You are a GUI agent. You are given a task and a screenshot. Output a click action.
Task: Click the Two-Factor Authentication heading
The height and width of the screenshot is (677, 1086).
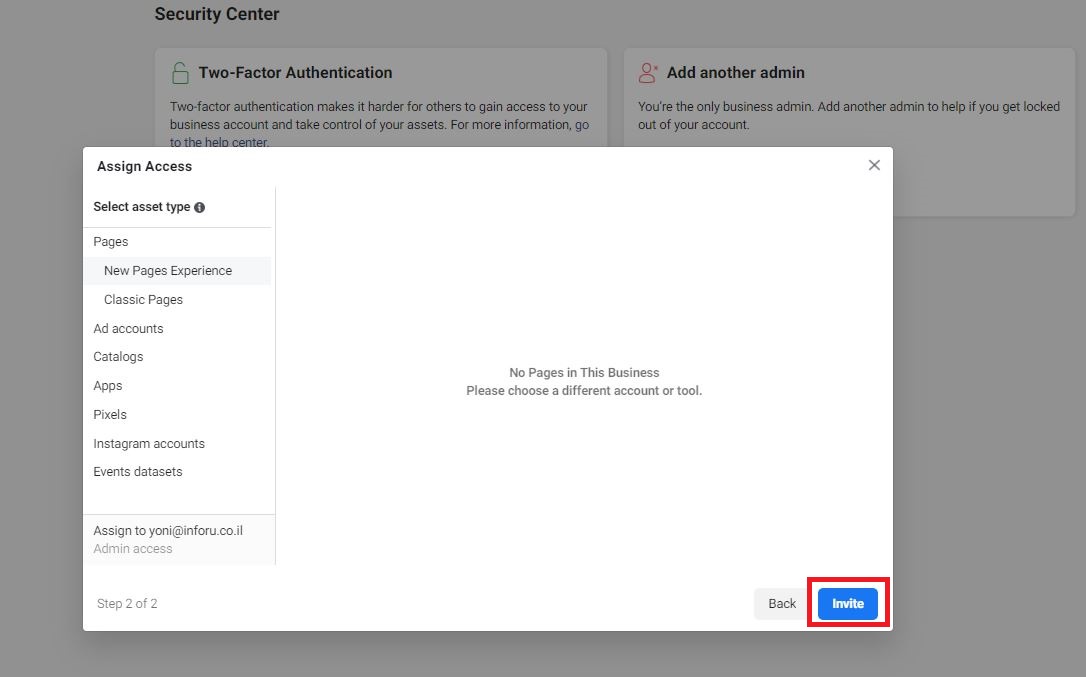point(296,73)
